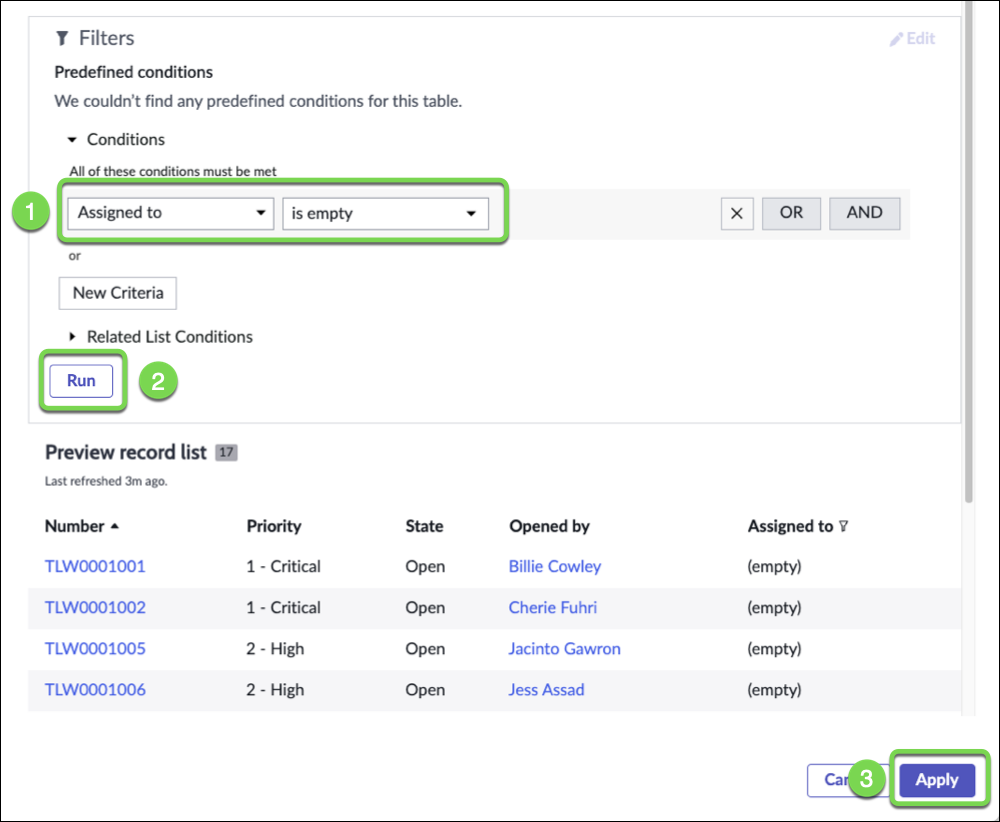Expand Related List Conditions
1000x822 pixels.
click(72, 337)
